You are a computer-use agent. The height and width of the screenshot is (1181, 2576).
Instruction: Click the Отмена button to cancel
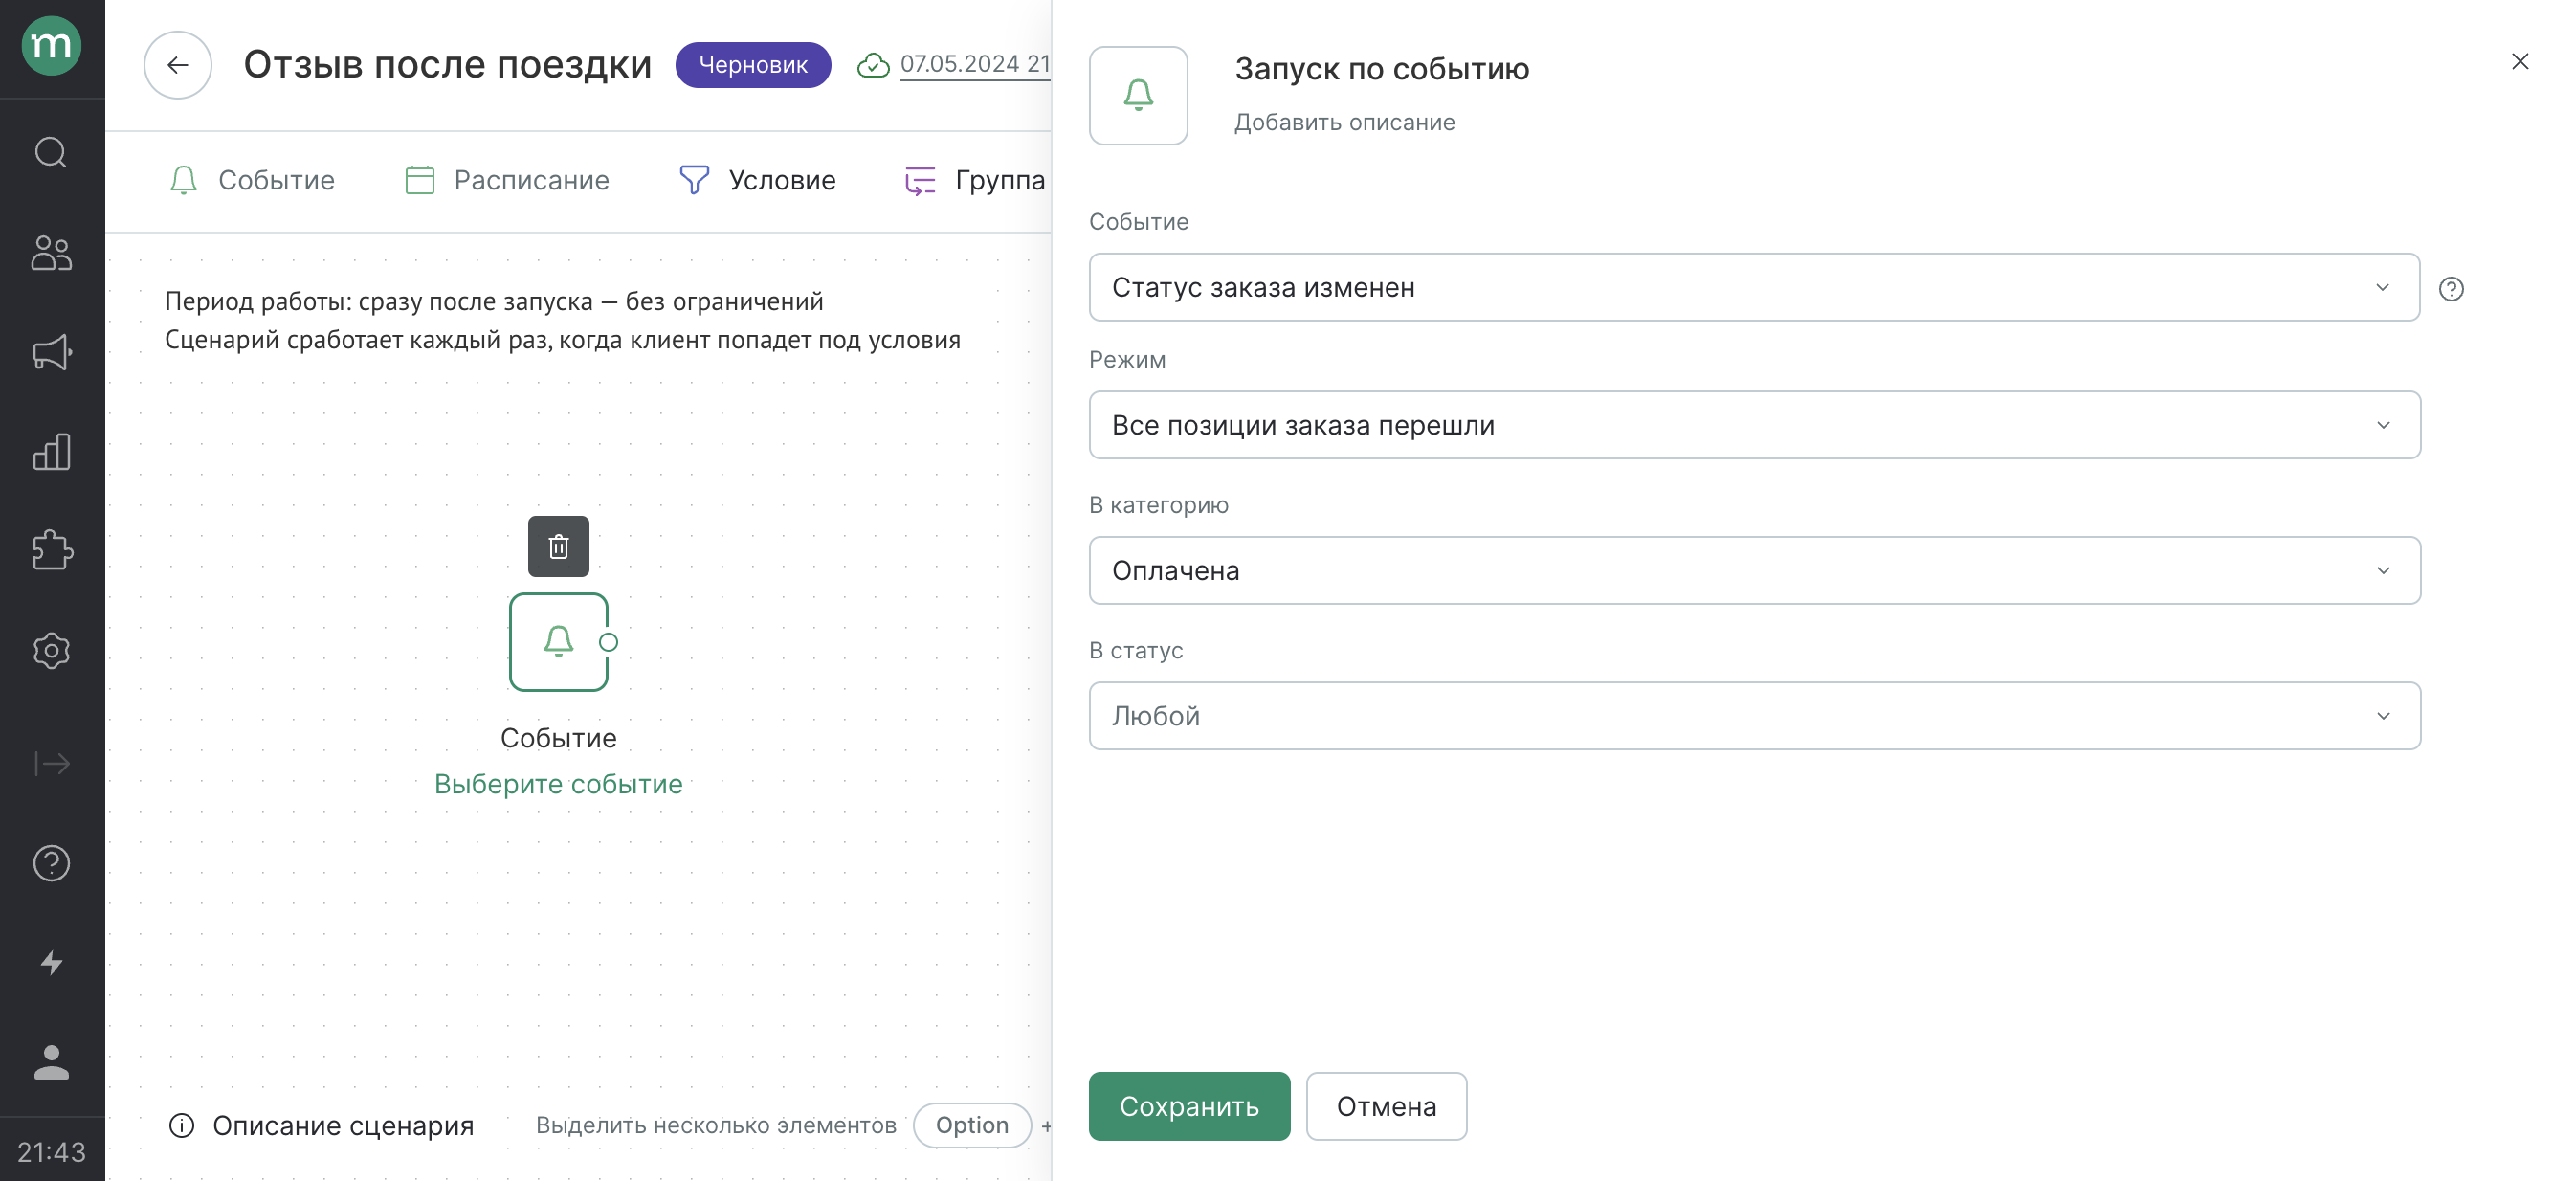coord(1385,1105)
